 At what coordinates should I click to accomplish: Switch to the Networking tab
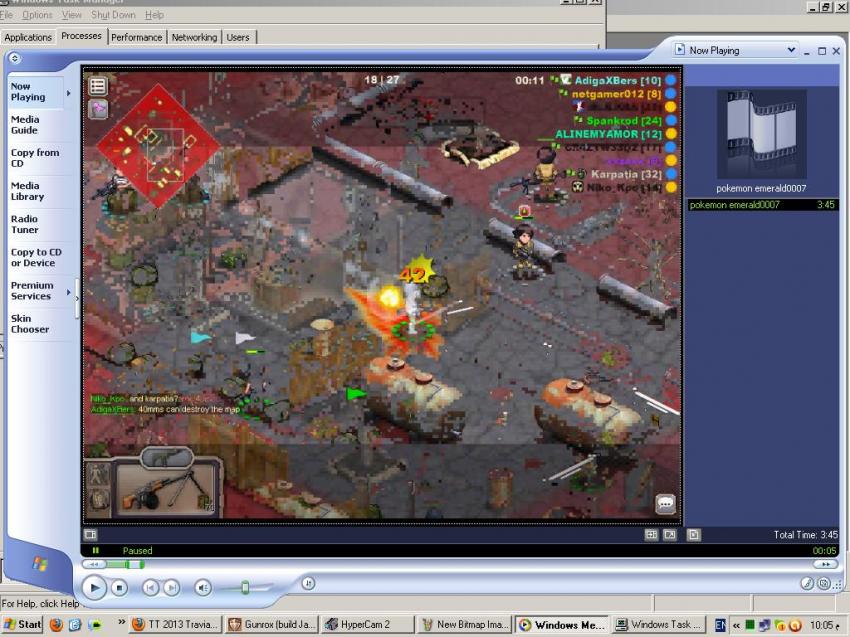194,37
